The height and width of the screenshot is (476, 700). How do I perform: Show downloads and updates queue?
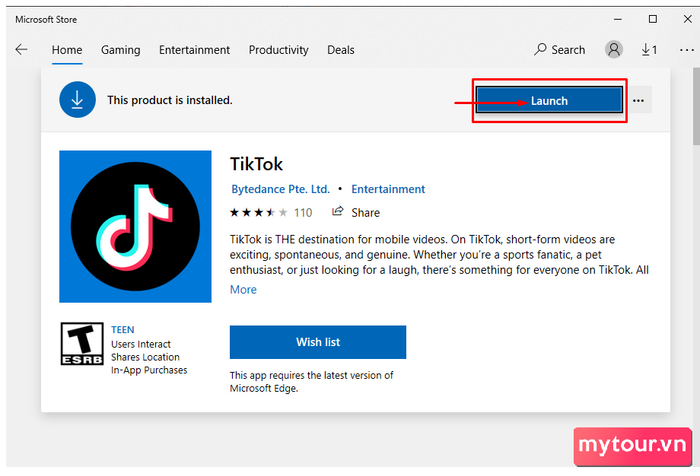[x=649, y=50]
